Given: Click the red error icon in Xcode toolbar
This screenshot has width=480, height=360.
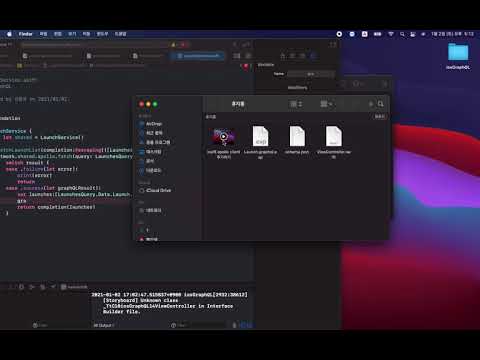Looking at the screenshot, I should click(x=183, y=45).
